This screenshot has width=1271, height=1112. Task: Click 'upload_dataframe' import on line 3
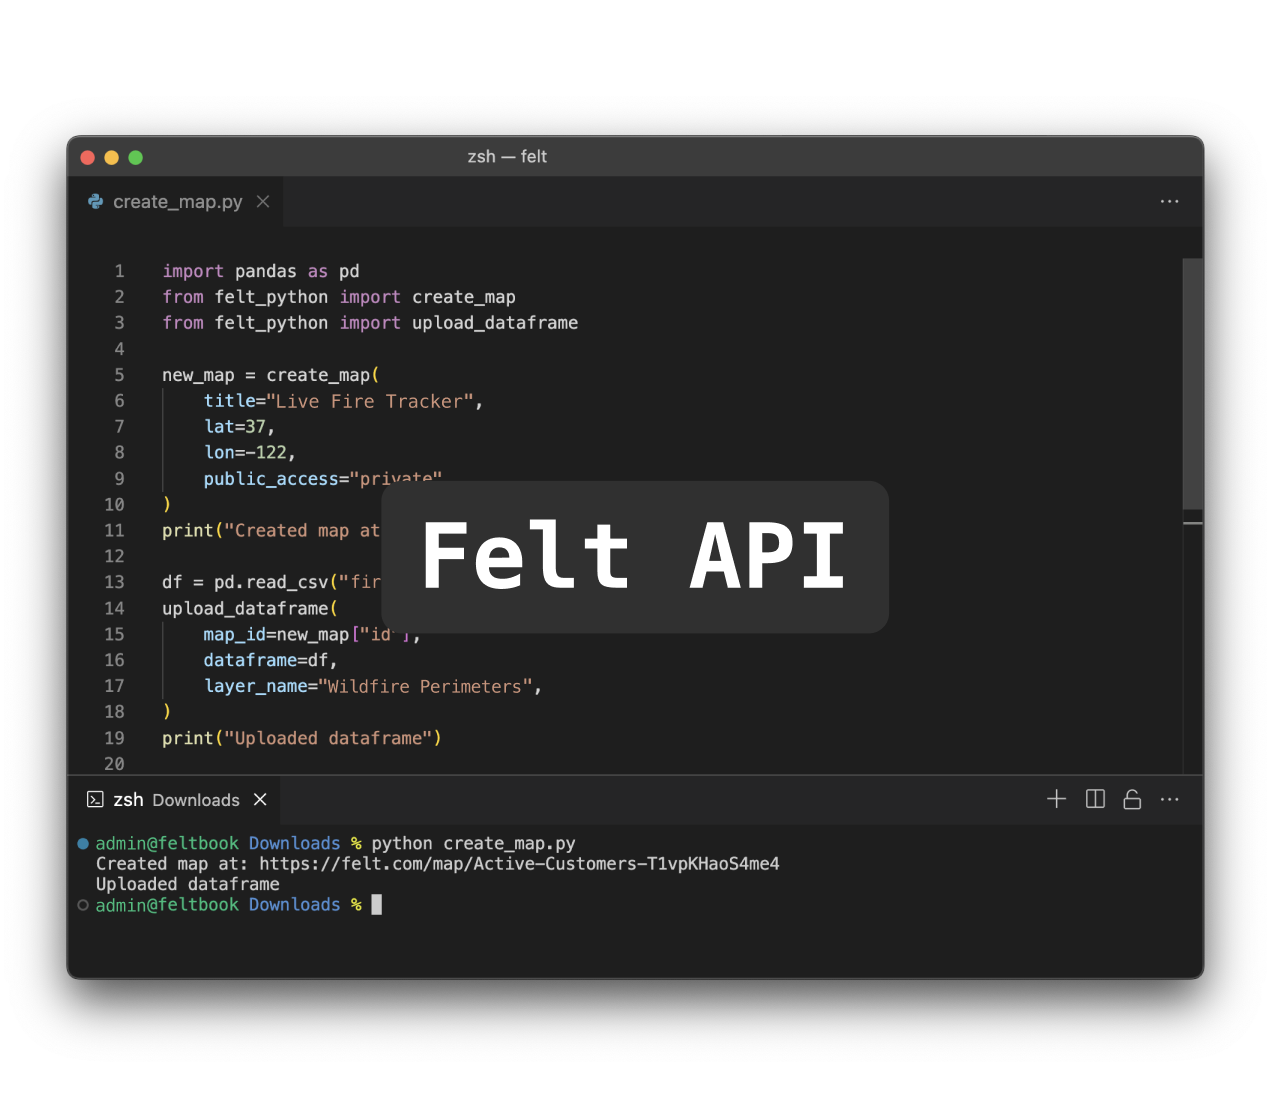tap(495, 323)
